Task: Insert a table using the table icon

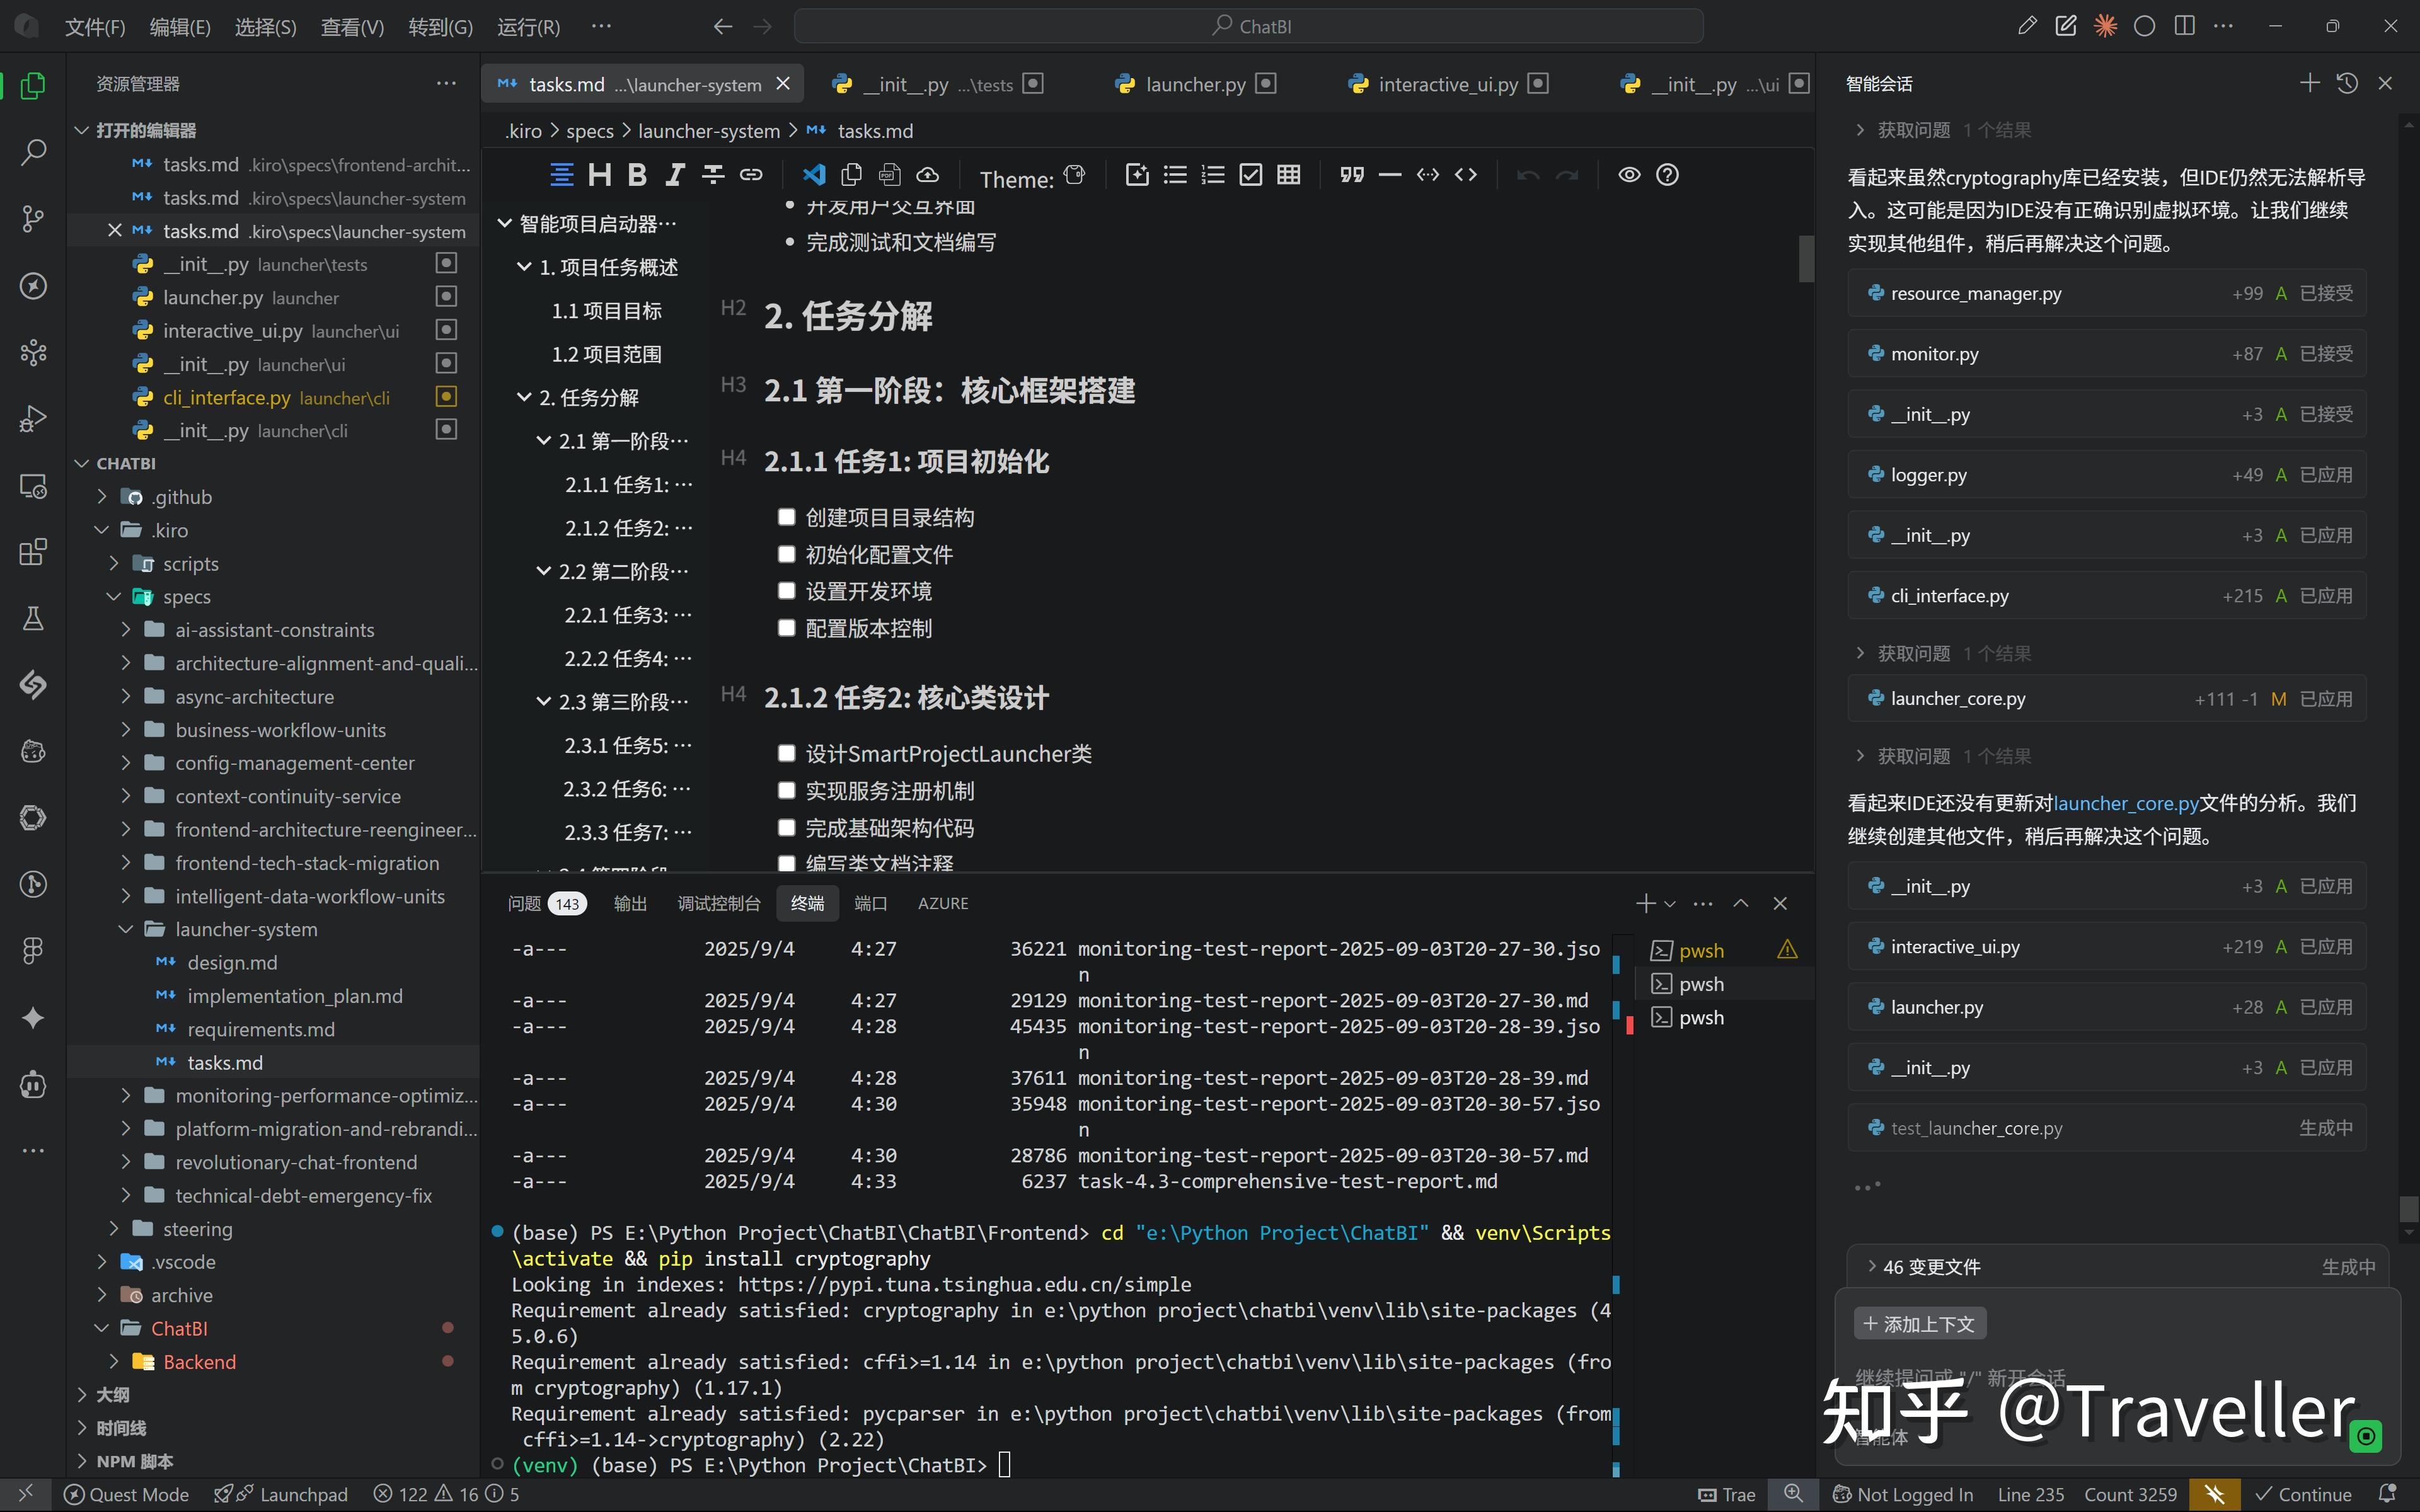Action: click(x=1288, y=174)
